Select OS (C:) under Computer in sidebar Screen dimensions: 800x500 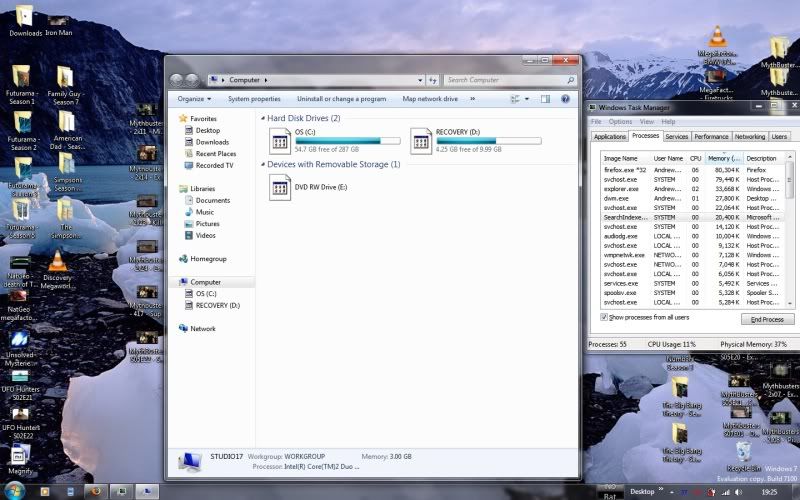pos(206,294)
